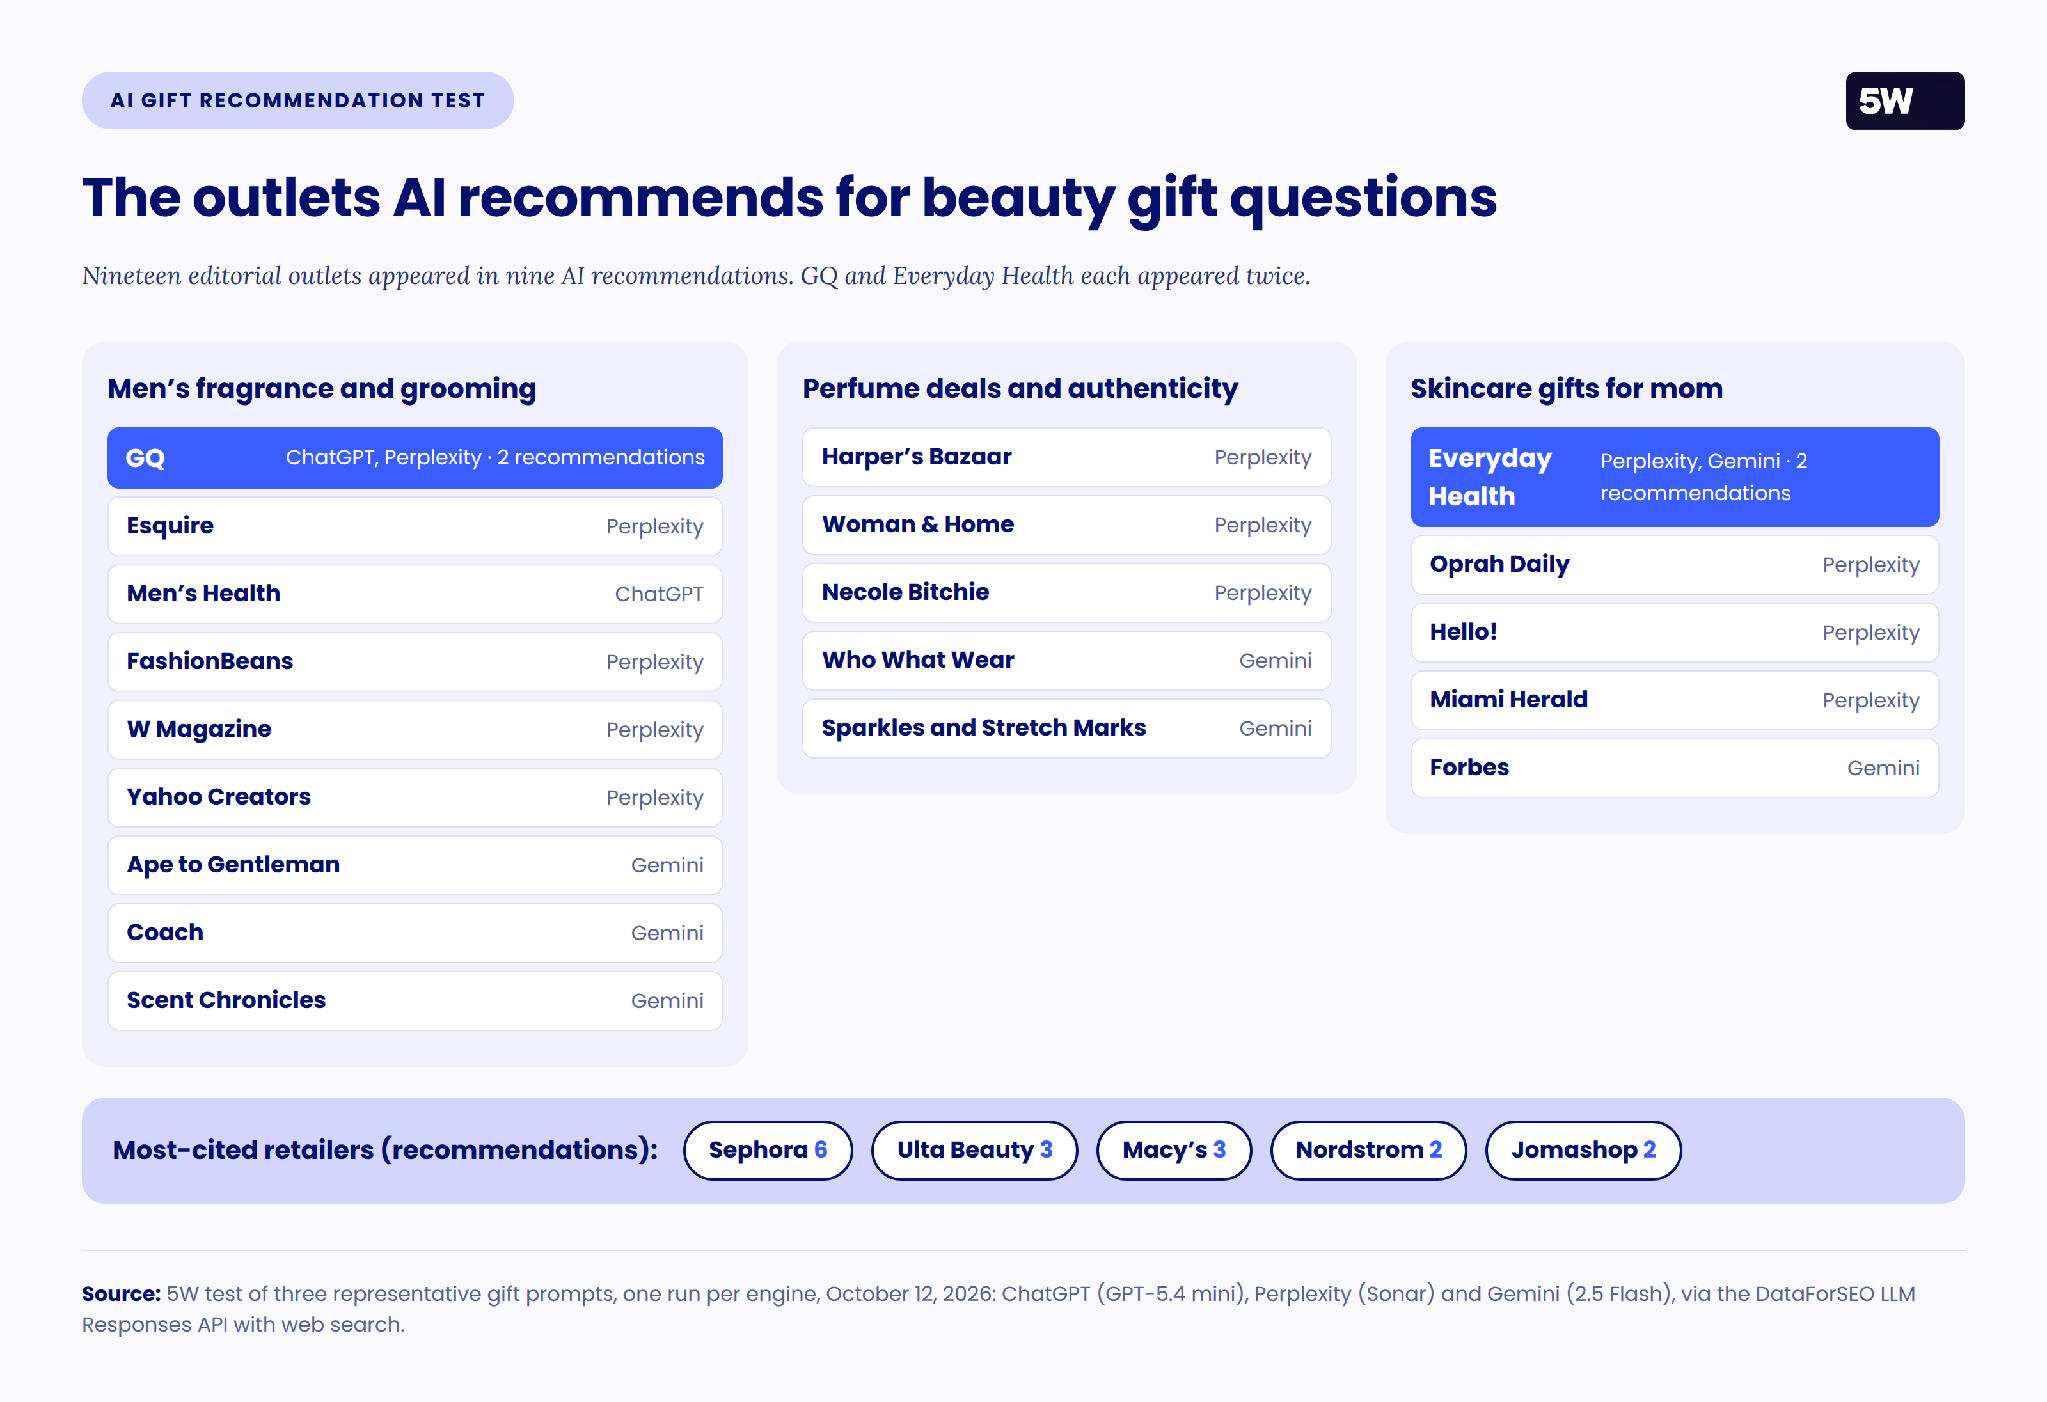Select the Woman & Home row
Image resolution: width=2047 pixels, height=1402 pixels.
[1067, 525]
